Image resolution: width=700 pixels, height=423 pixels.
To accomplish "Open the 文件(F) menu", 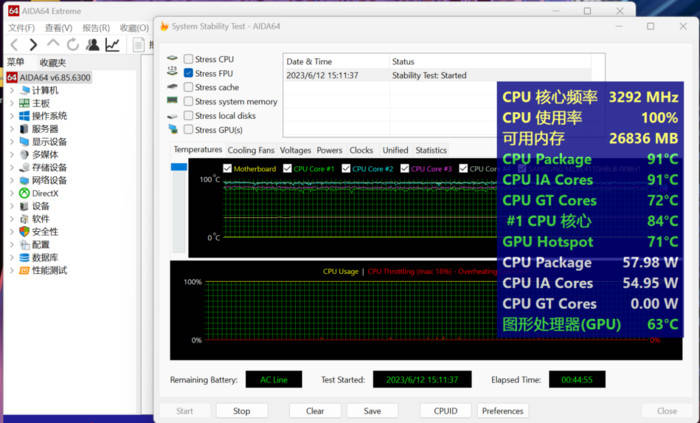I will point(21,28).
